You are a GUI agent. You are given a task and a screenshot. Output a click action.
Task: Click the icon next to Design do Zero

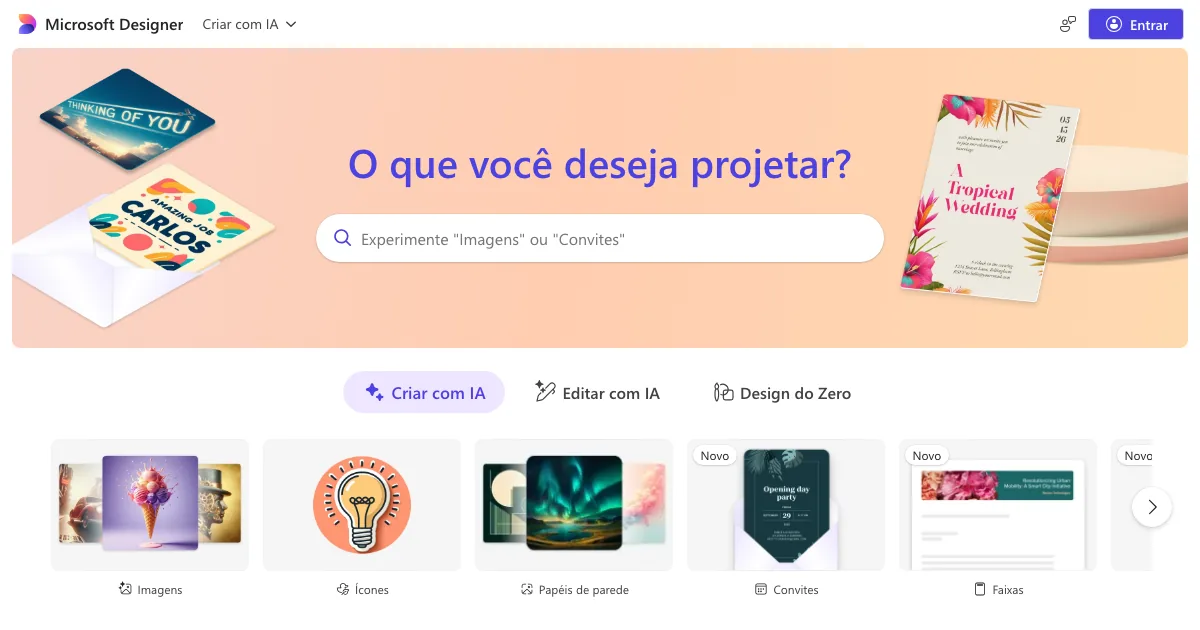tap(724, 393)
